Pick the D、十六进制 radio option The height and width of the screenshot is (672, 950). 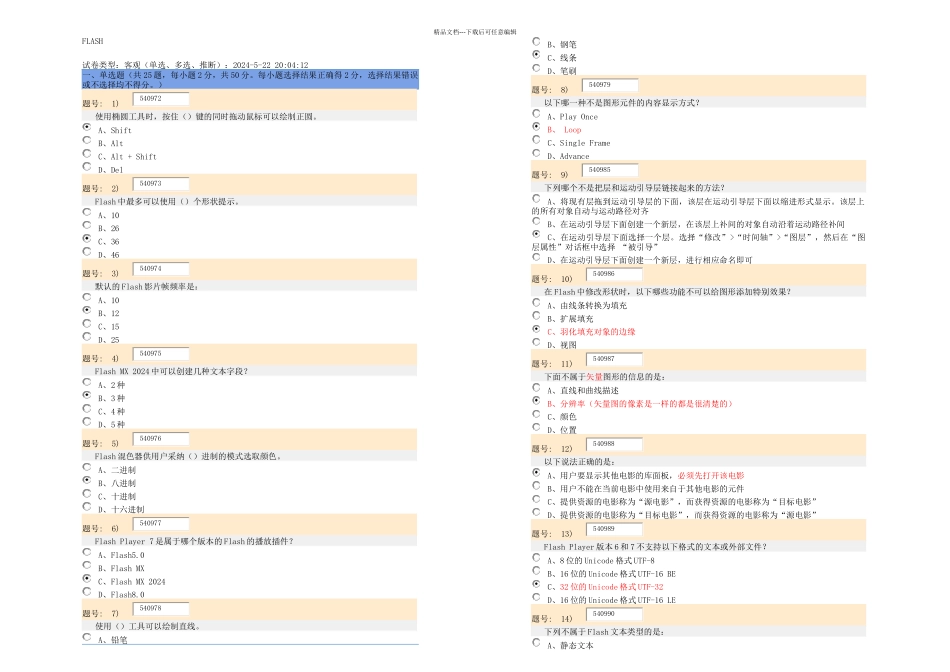click(x=87, y=506)
